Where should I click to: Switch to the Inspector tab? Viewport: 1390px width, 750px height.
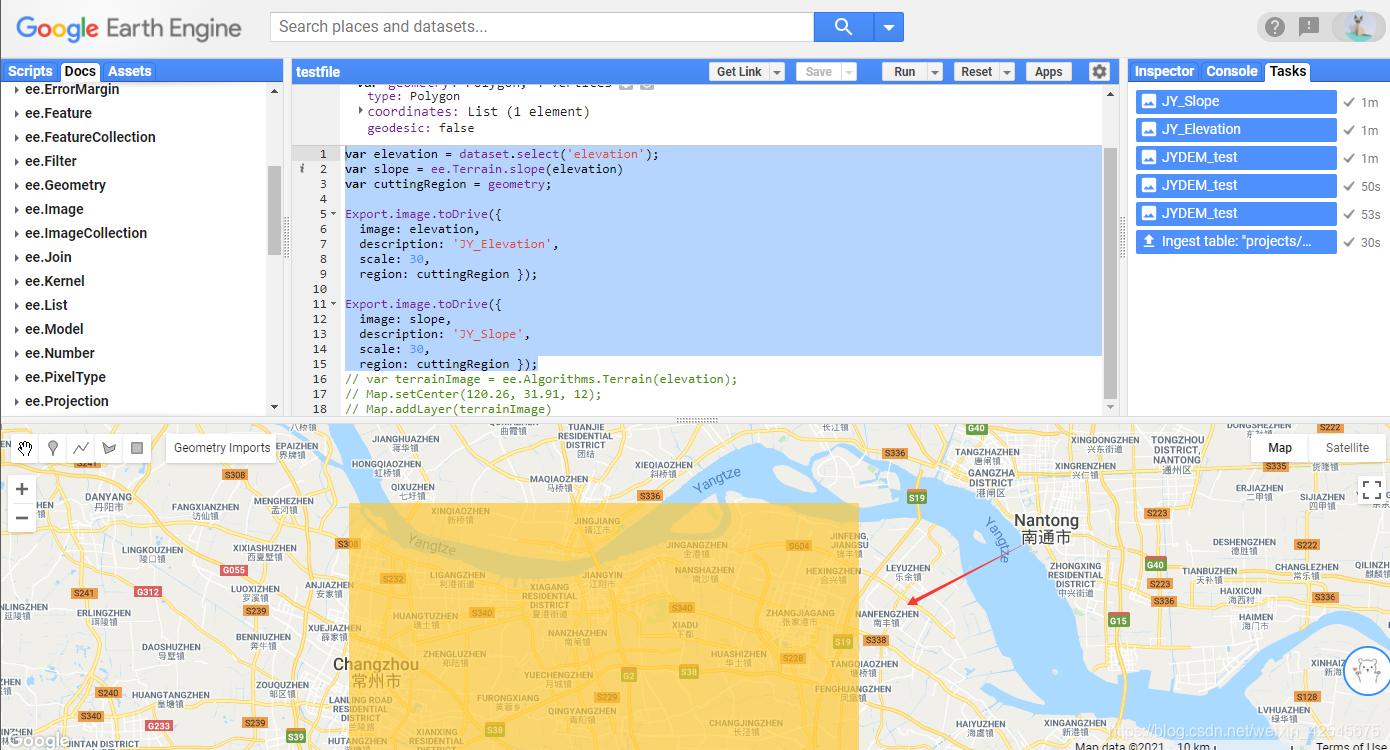point(1164,71)
